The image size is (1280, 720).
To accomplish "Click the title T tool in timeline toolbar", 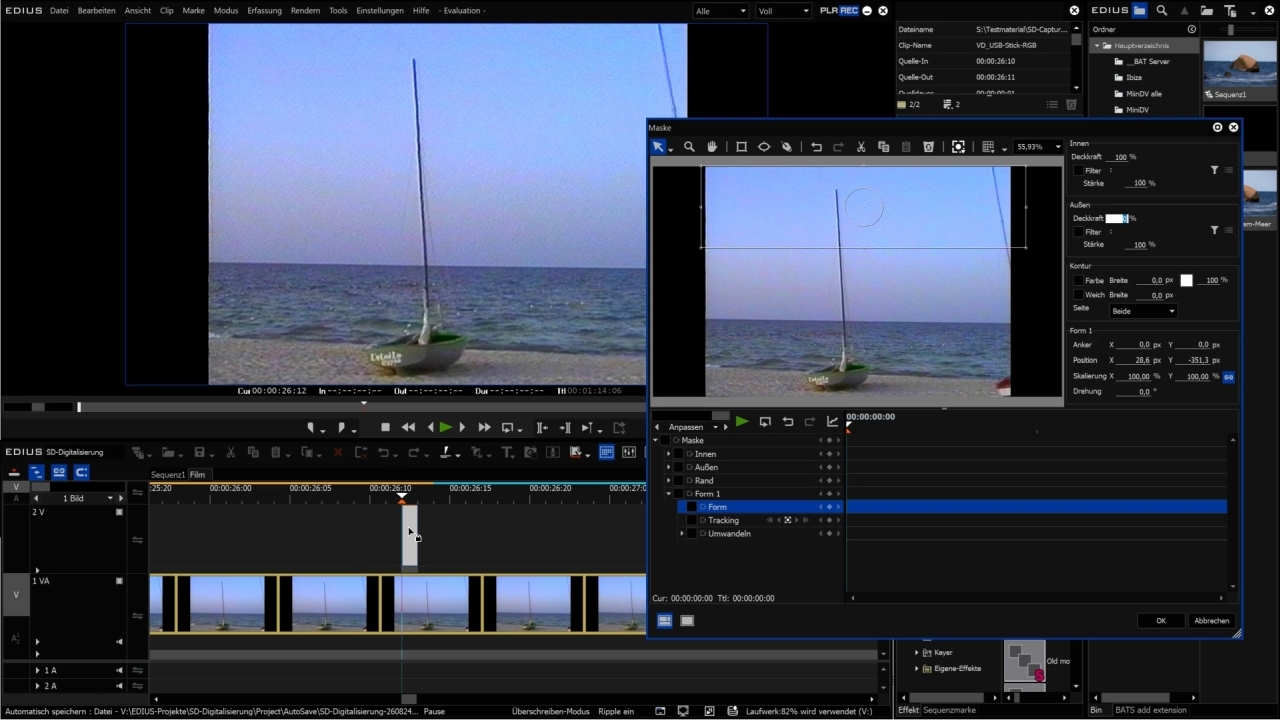I will (507, 453).
